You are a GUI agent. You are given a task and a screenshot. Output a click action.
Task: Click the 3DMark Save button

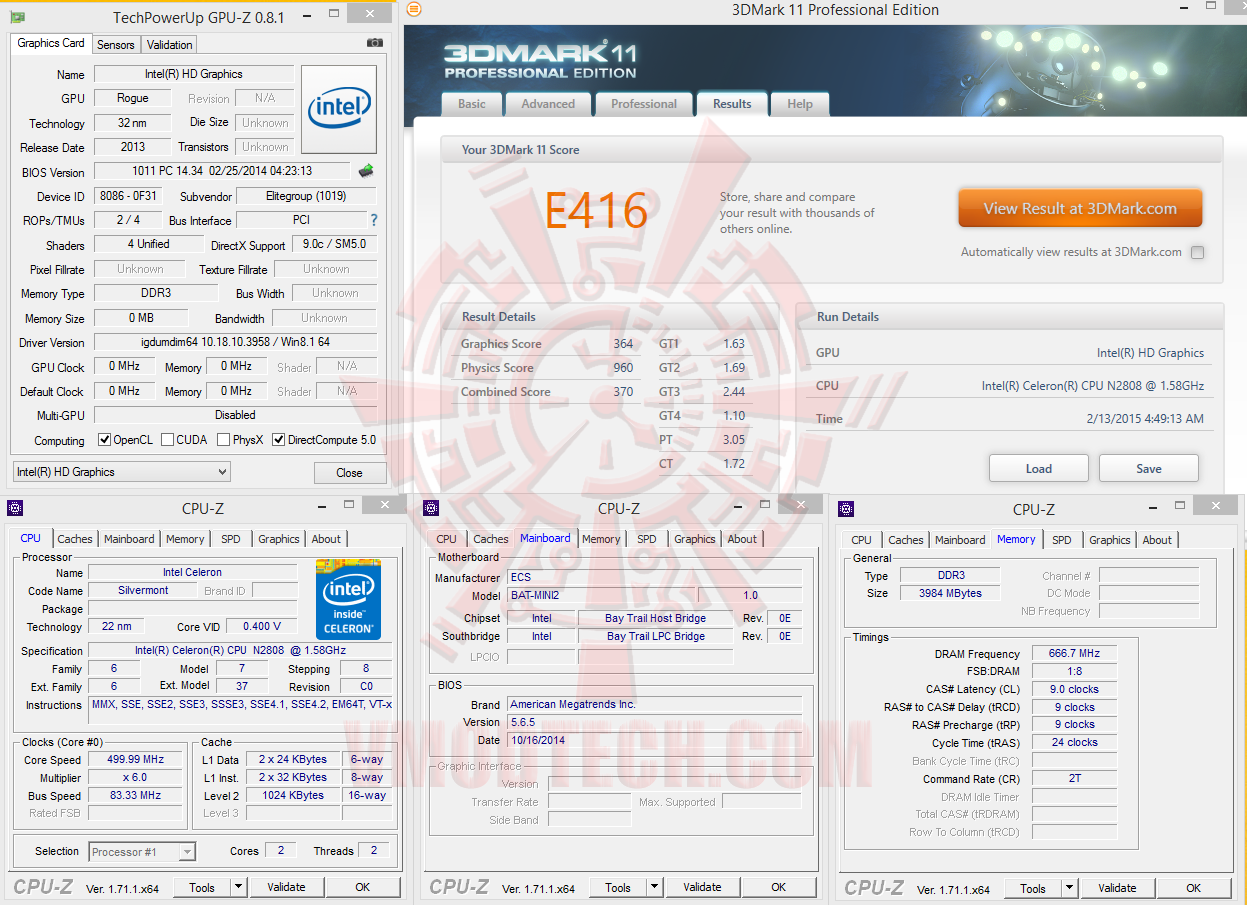click(1149, 468)
